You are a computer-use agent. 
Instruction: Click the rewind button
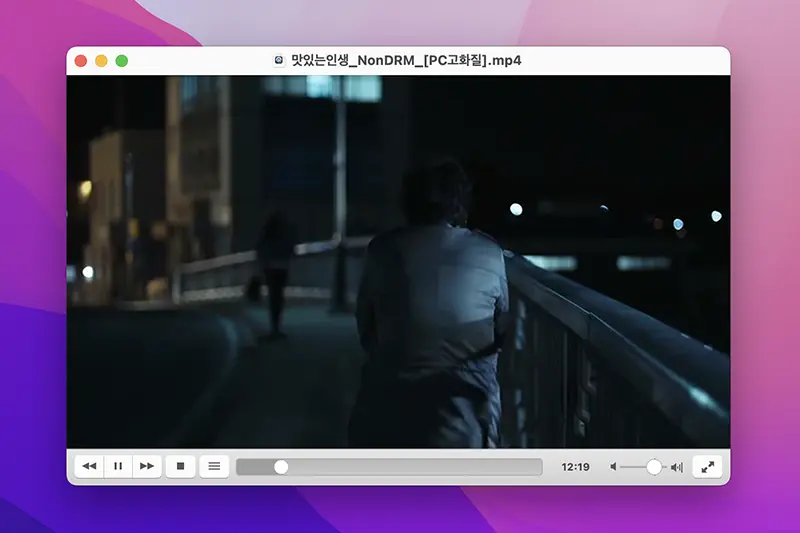(x=89, y=466)
